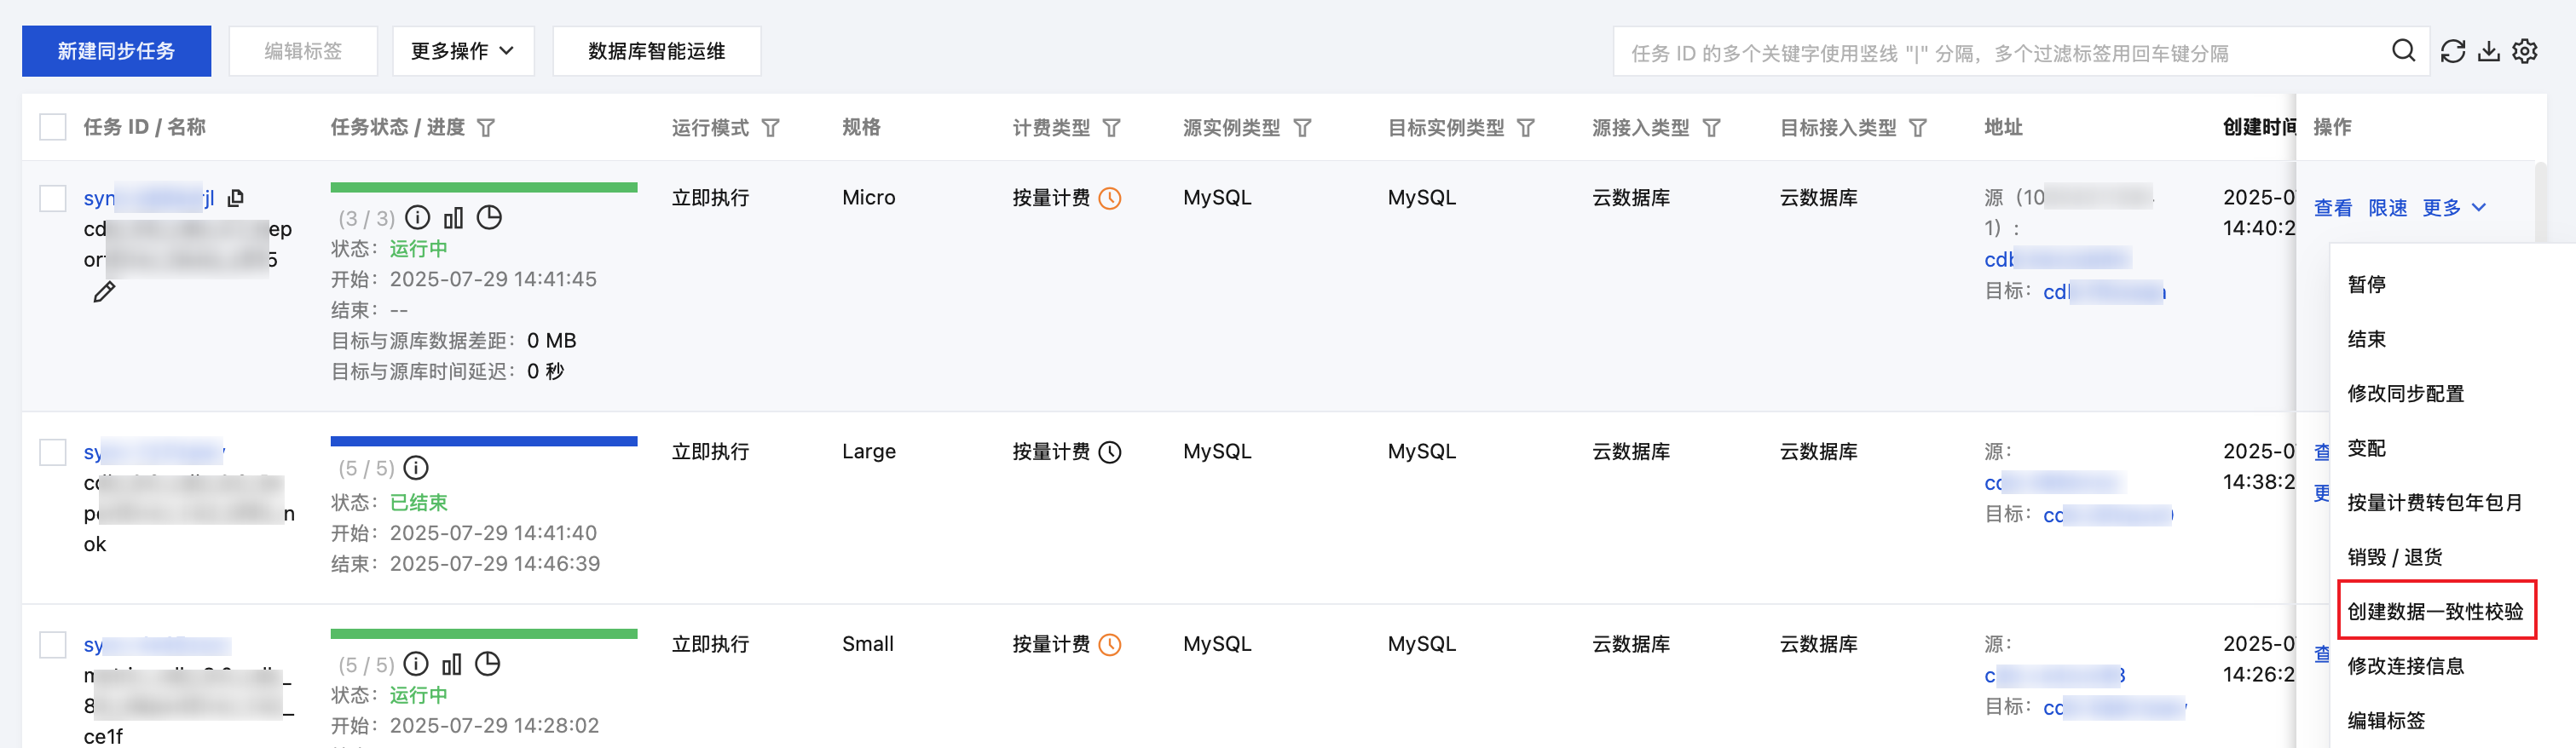This screenshot has width=2576, height=748.
Task: Select all tasks header checkbox
Action: click(53, 127)
